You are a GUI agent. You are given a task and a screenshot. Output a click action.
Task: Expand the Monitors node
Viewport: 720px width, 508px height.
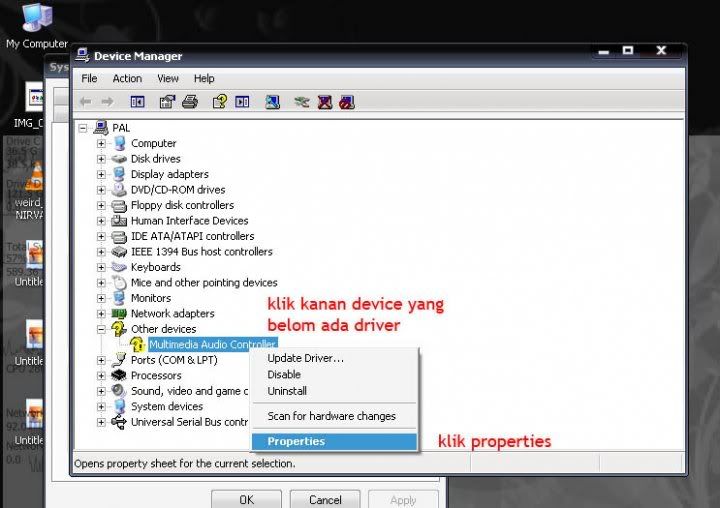click(101, 298)
